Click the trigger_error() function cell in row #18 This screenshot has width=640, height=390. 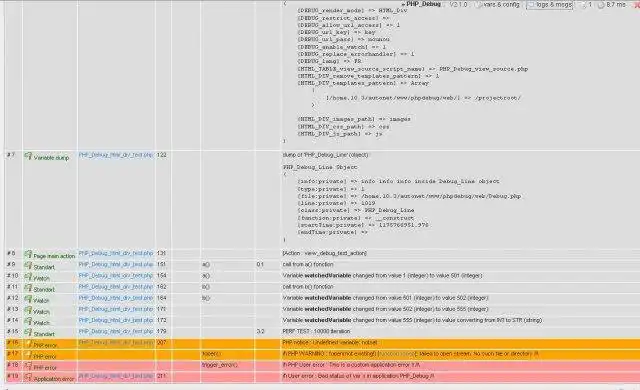click(x=220, y=365)
